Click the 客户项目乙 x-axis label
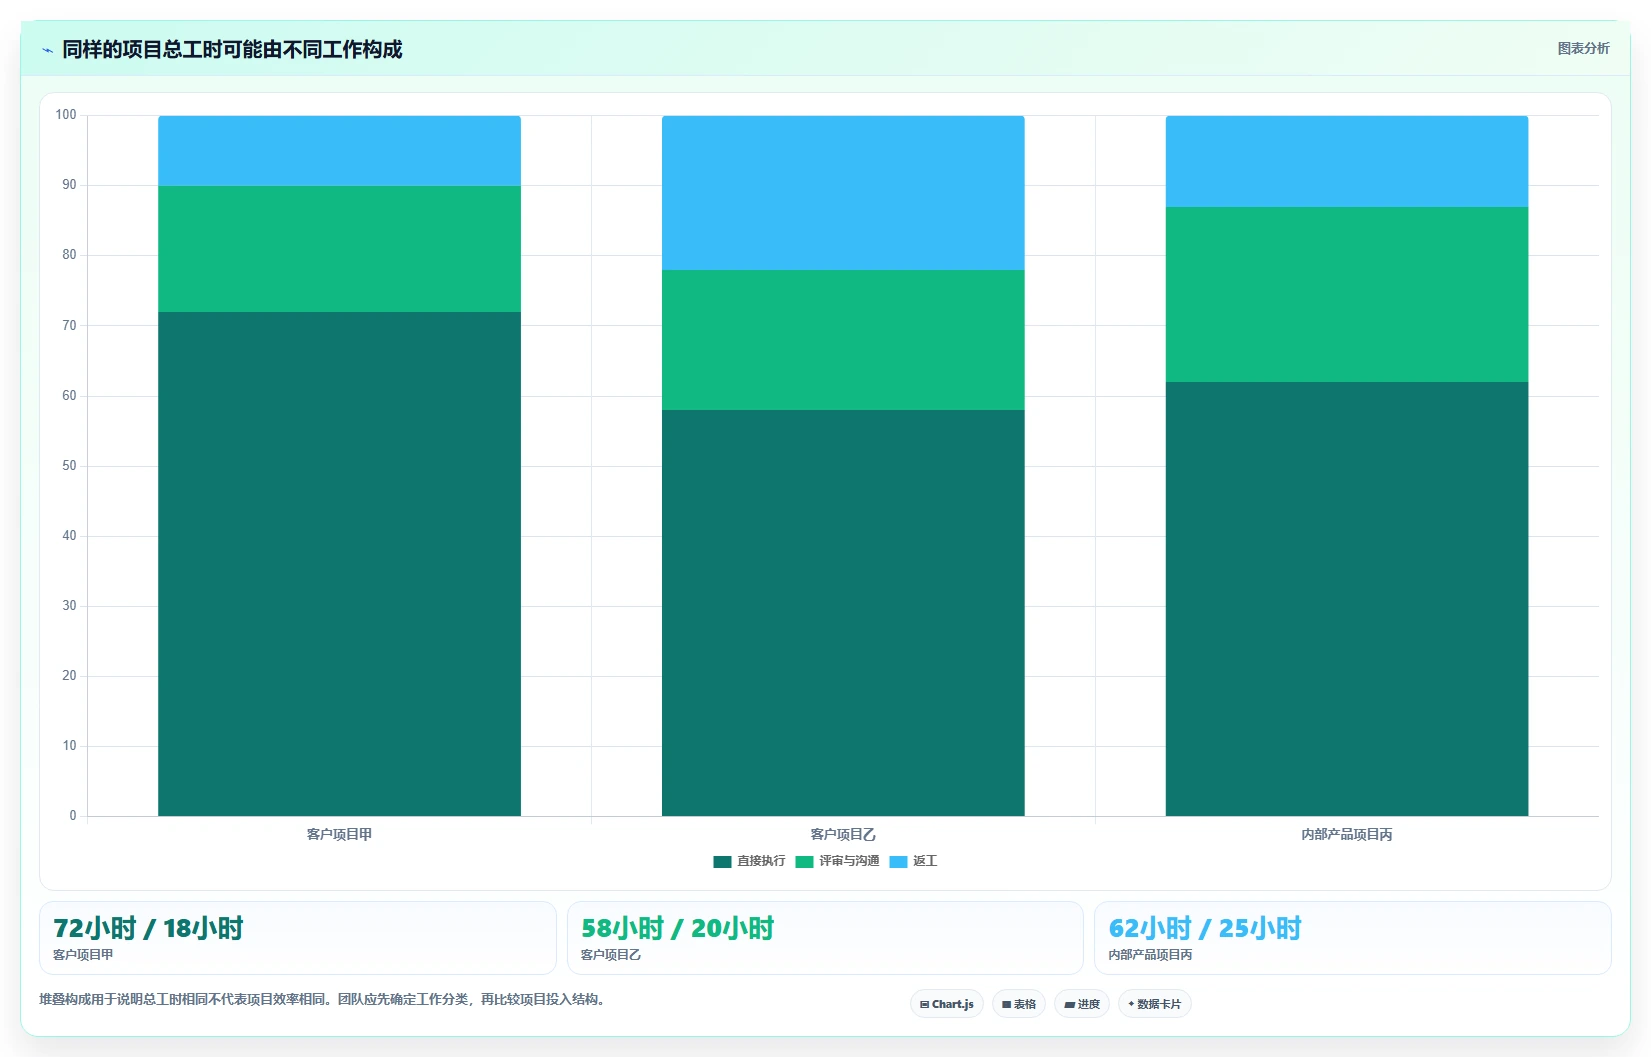The image size is (1651, 1057). [843, 834]
